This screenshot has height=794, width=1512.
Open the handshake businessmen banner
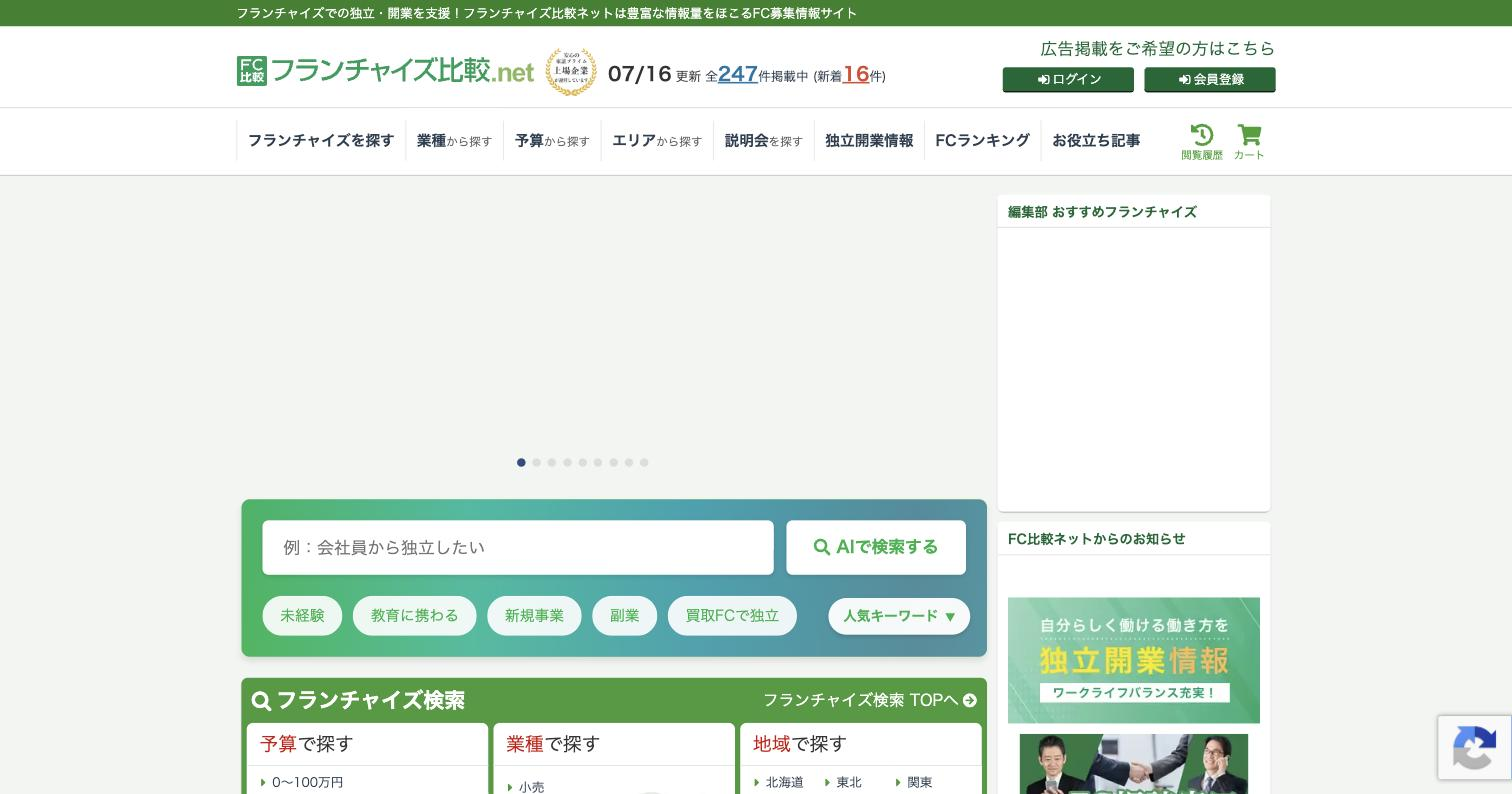tap(1134, 764)
